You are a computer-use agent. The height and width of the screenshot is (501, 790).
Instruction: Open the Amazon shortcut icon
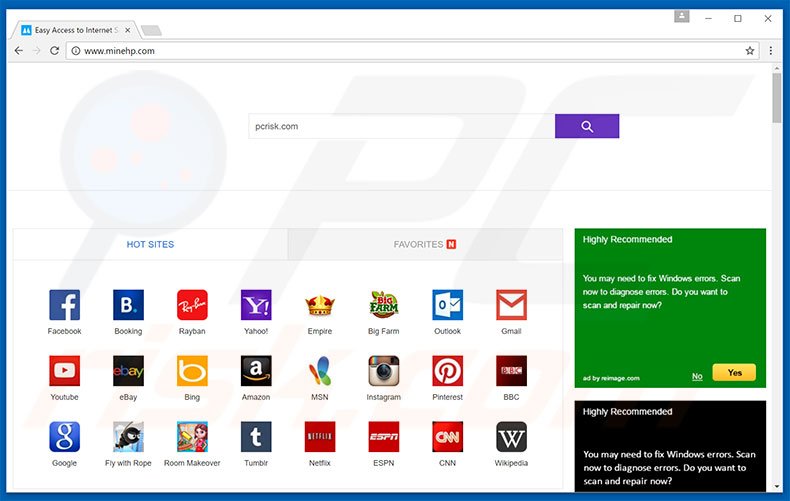point(256,371)
